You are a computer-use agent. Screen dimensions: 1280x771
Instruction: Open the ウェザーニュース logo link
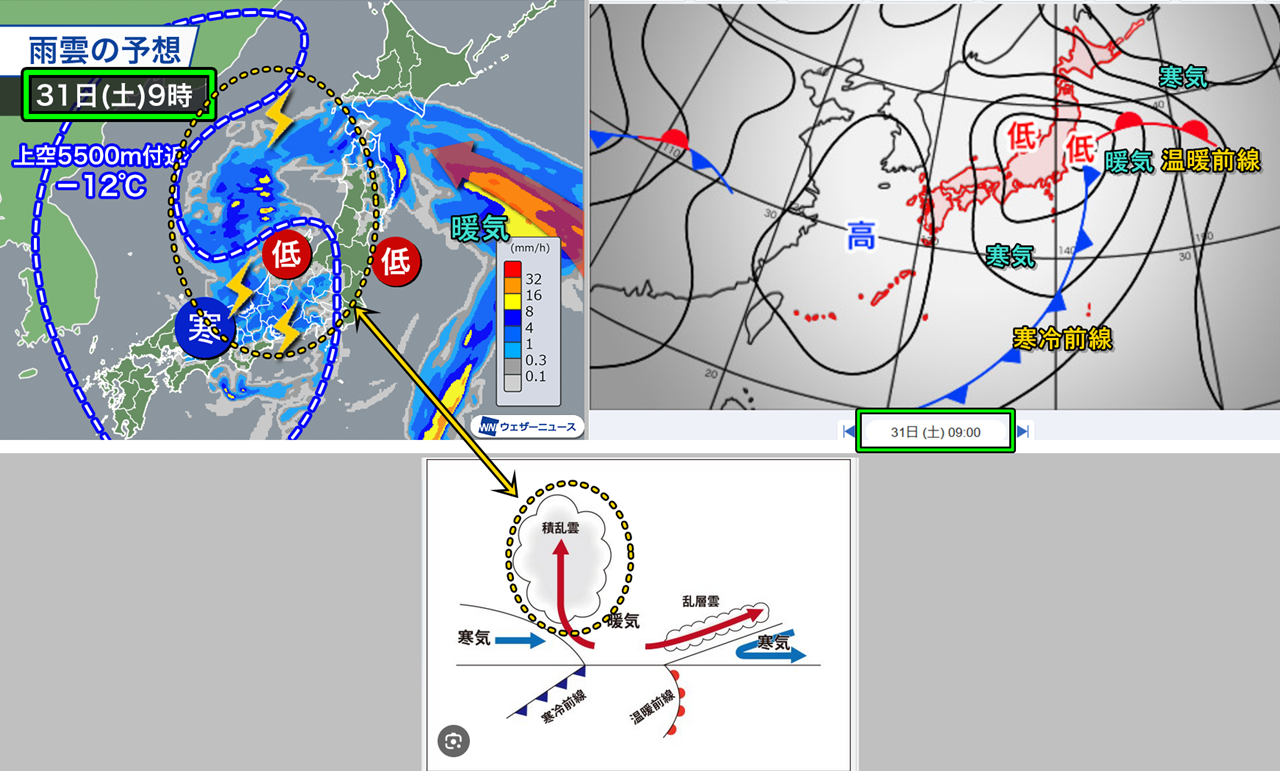pyautogui.click(x=529, y=425)
